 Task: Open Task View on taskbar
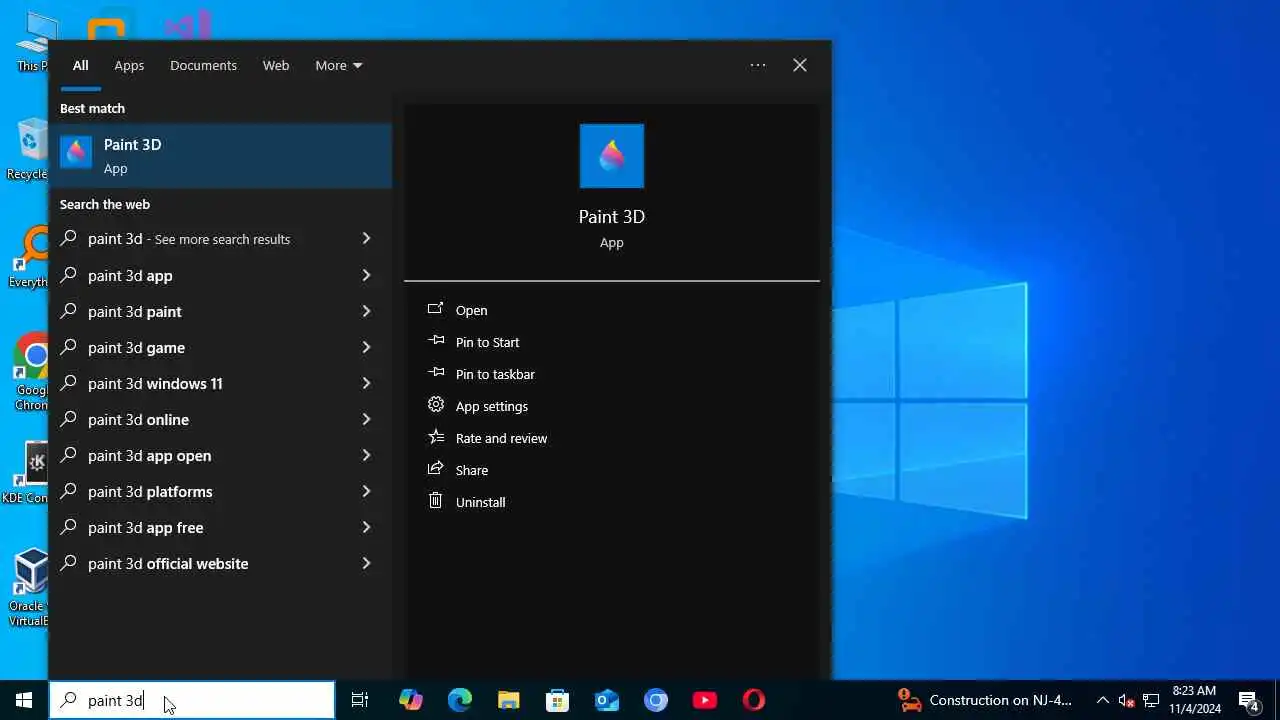[360, 700]
